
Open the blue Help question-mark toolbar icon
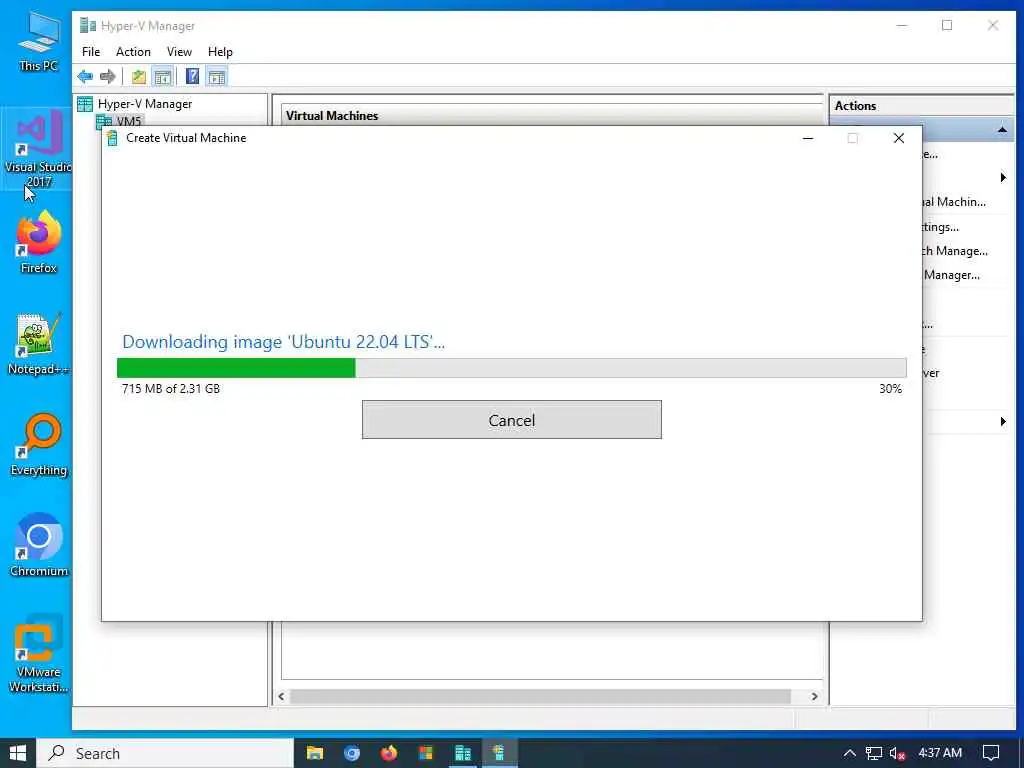tap(192, 76)
